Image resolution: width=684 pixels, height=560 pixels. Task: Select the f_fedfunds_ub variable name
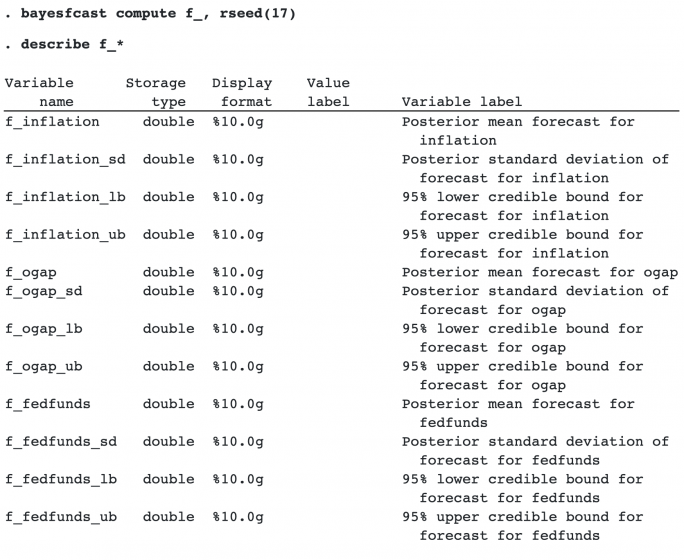point(61,517)
